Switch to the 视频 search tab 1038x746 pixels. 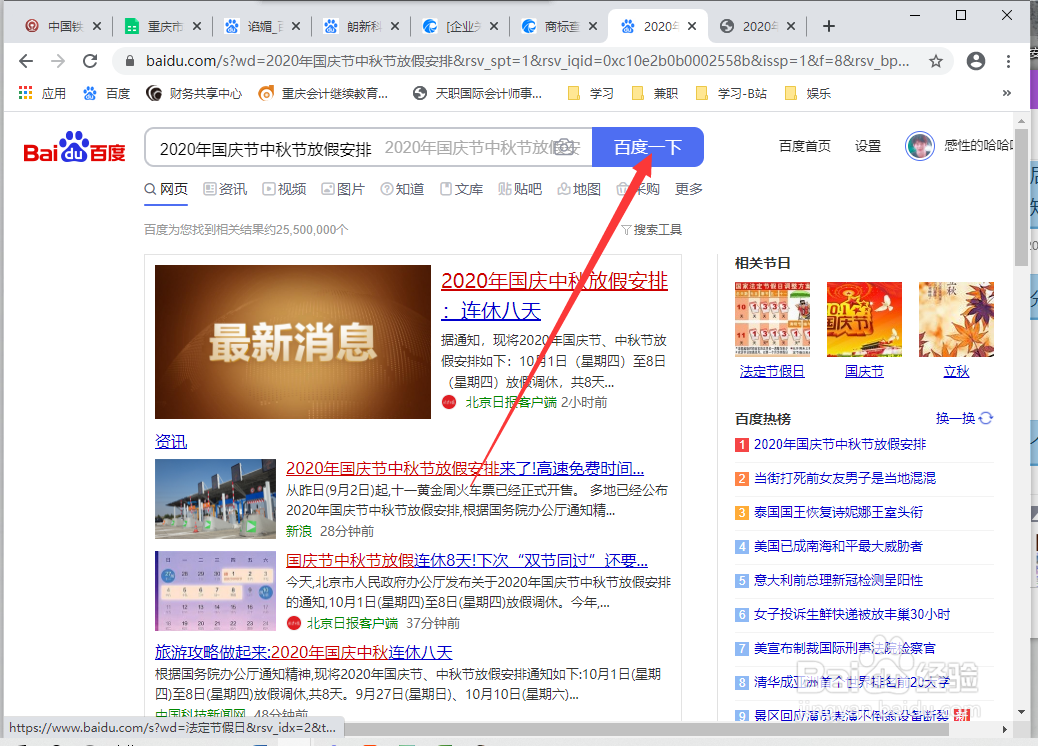pyautogui.click(x=284, y=189)
